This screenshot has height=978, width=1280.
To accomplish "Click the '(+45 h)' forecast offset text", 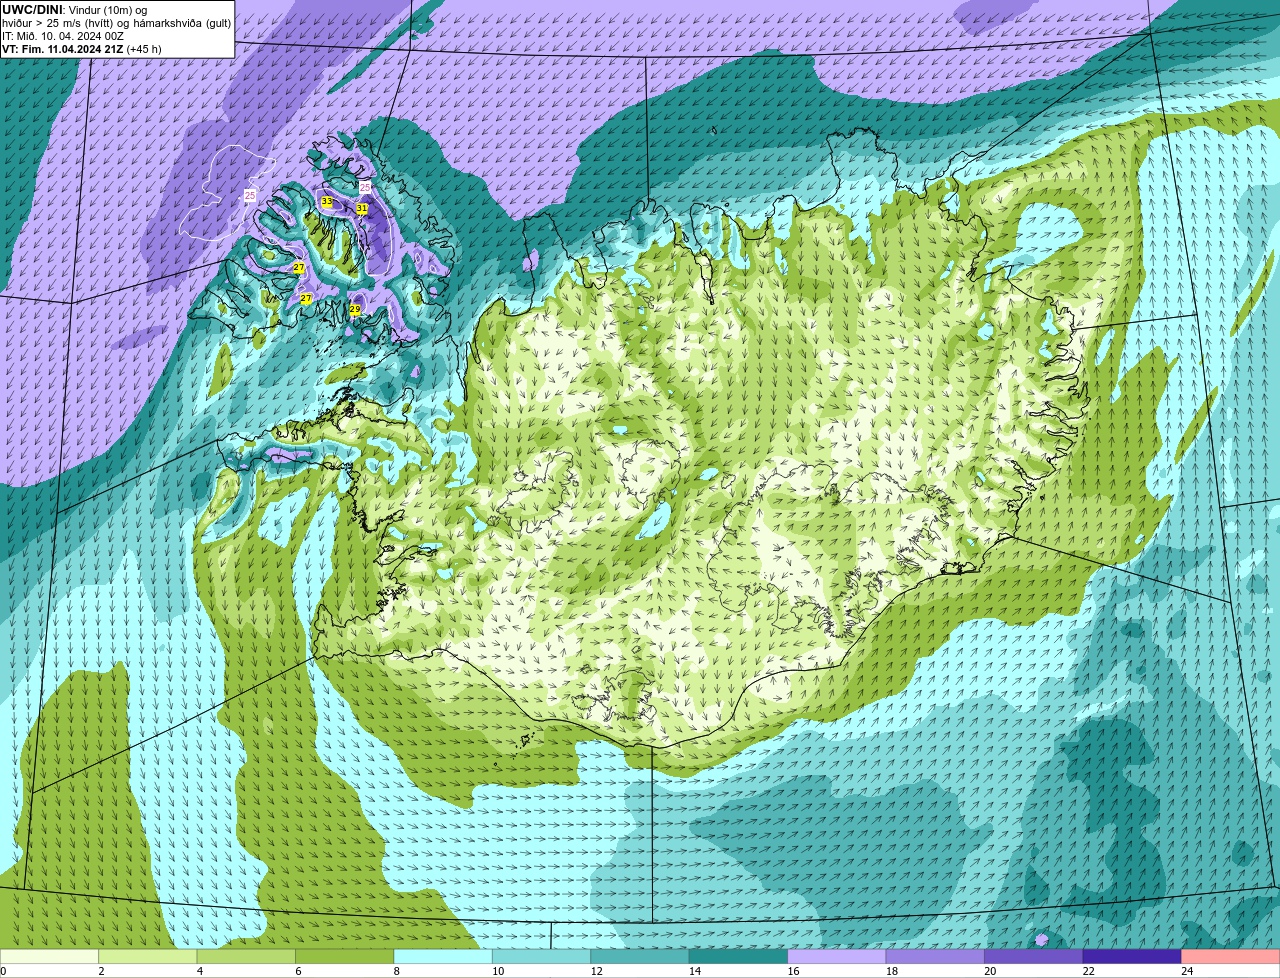I will point(144,48).
